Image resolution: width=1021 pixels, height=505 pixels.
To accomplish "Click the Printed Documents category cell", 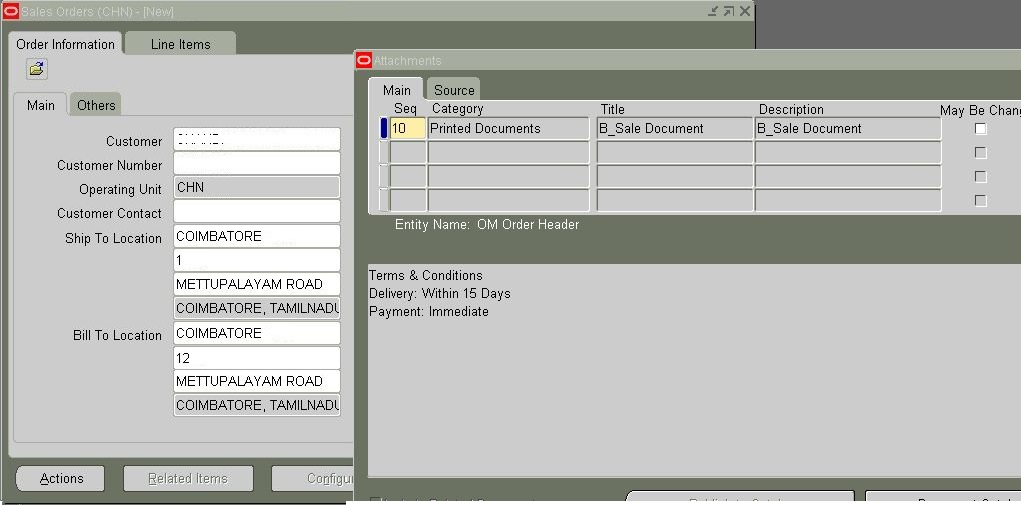I will coord(508,129).
